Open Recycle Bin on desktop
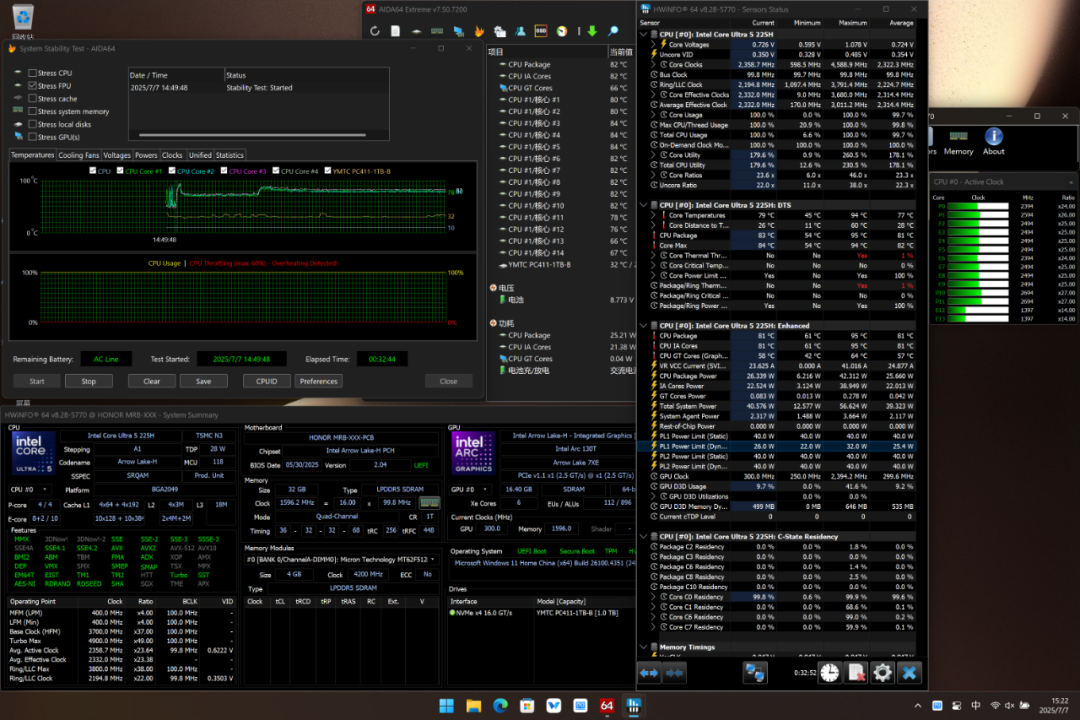The width and height of the screenshot is (1080, 720). pyautogui.click(x=23, y=21)
